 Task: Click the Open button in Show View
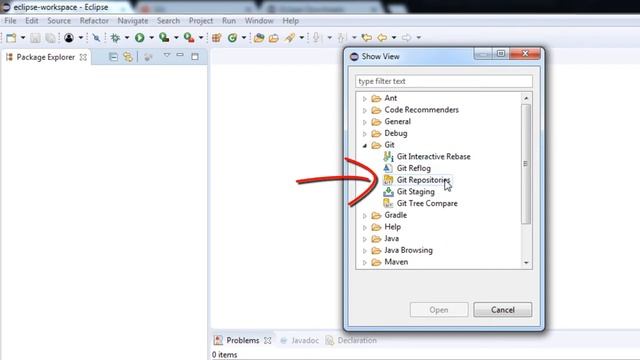click(x=439, y=310)
